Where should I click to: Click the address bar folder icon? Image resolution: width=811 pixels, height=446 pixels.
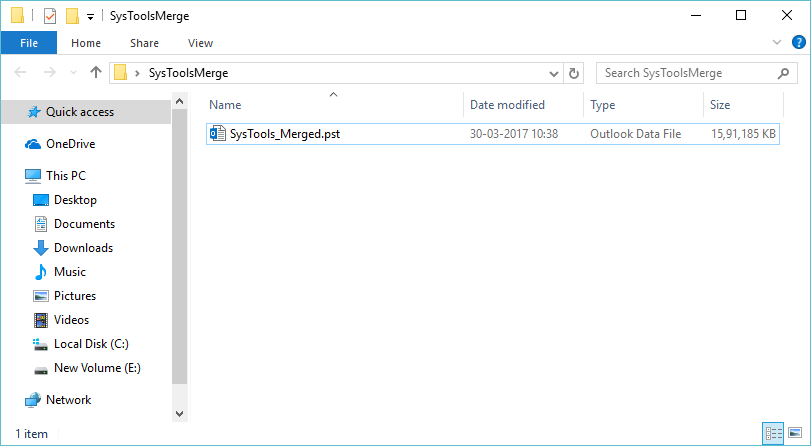pos(121,73)
